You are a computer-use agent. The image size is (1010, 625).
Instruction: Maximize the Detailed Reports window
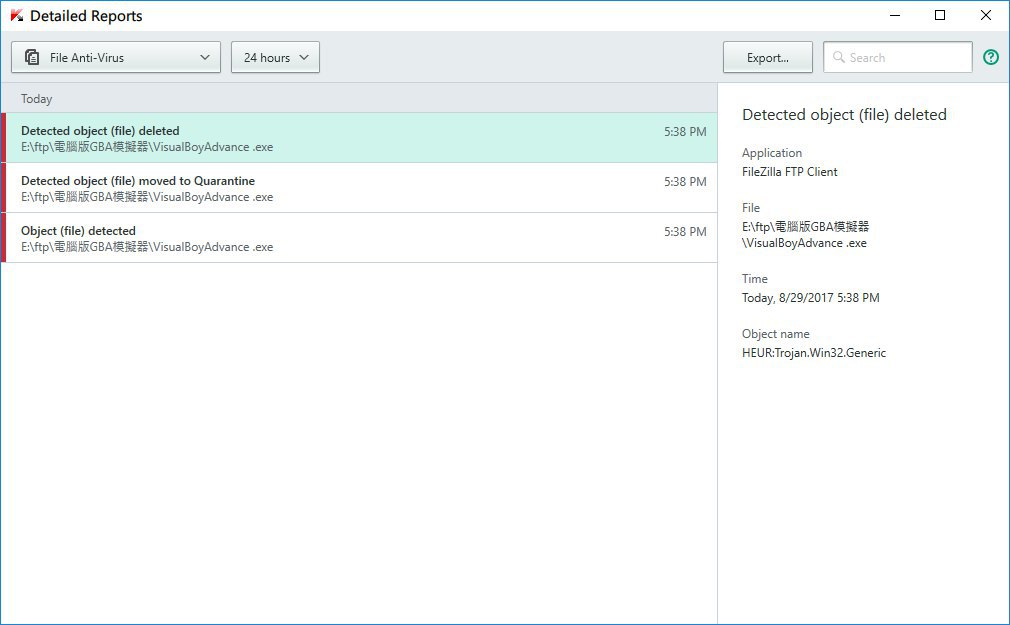coord(940,15)
